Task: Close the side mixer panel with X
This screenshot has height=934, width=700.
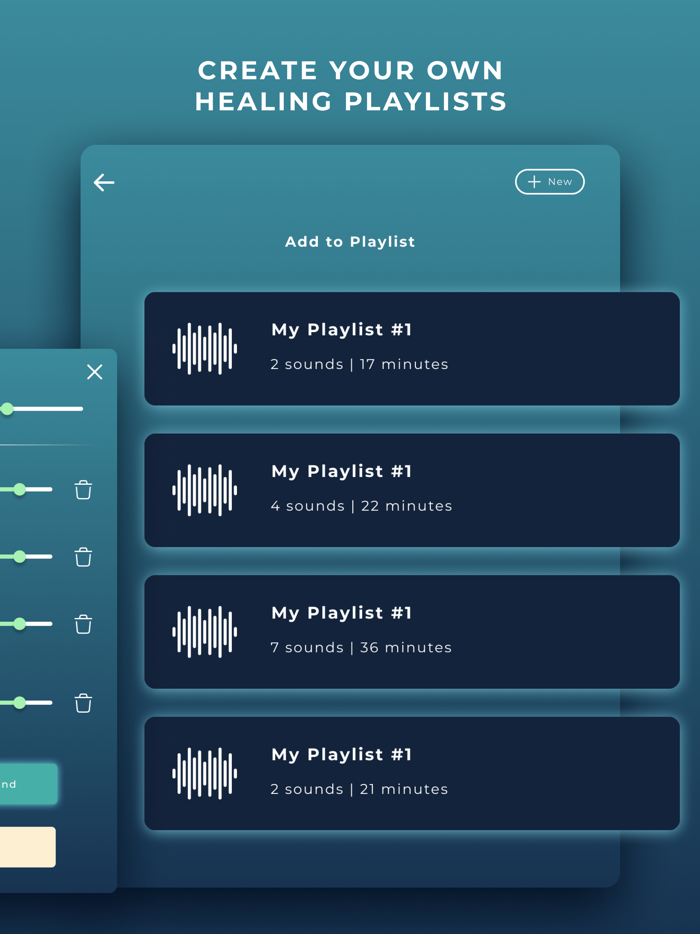Action: tap(95, 372)
